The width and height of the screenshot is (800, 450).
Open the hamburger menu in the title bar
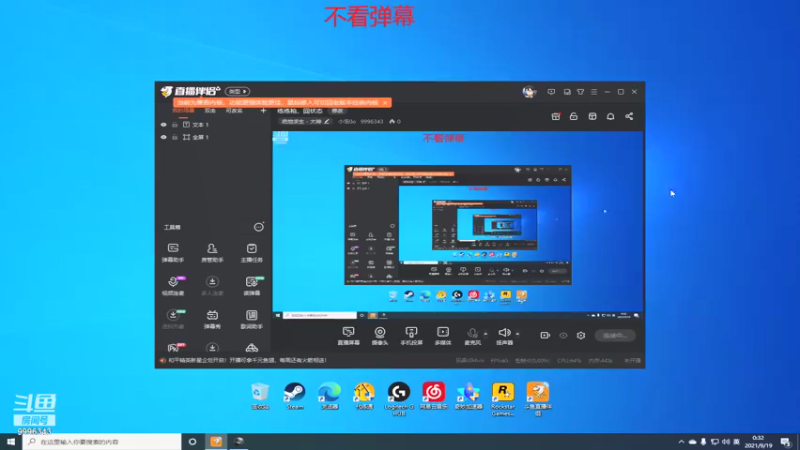[x=594, y=92]
